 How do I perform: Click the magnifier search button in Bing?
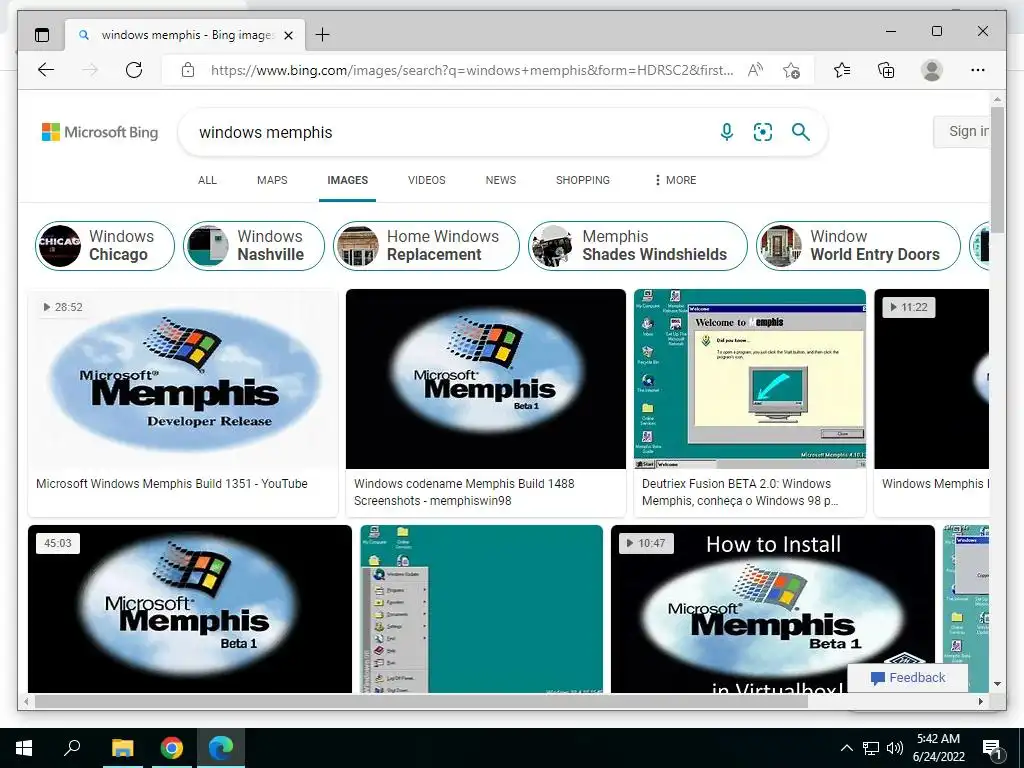point(801,132)
